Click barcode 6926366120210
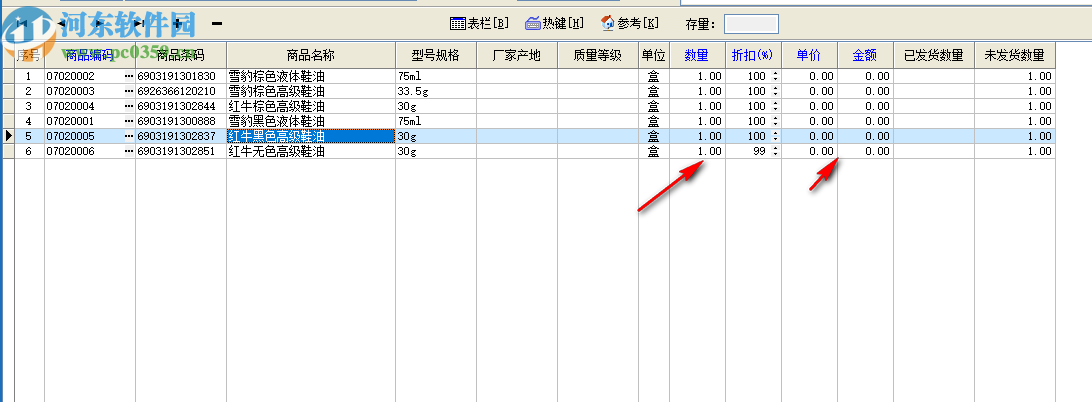Screen dimensions: 1092x402 tap(177, 91)
